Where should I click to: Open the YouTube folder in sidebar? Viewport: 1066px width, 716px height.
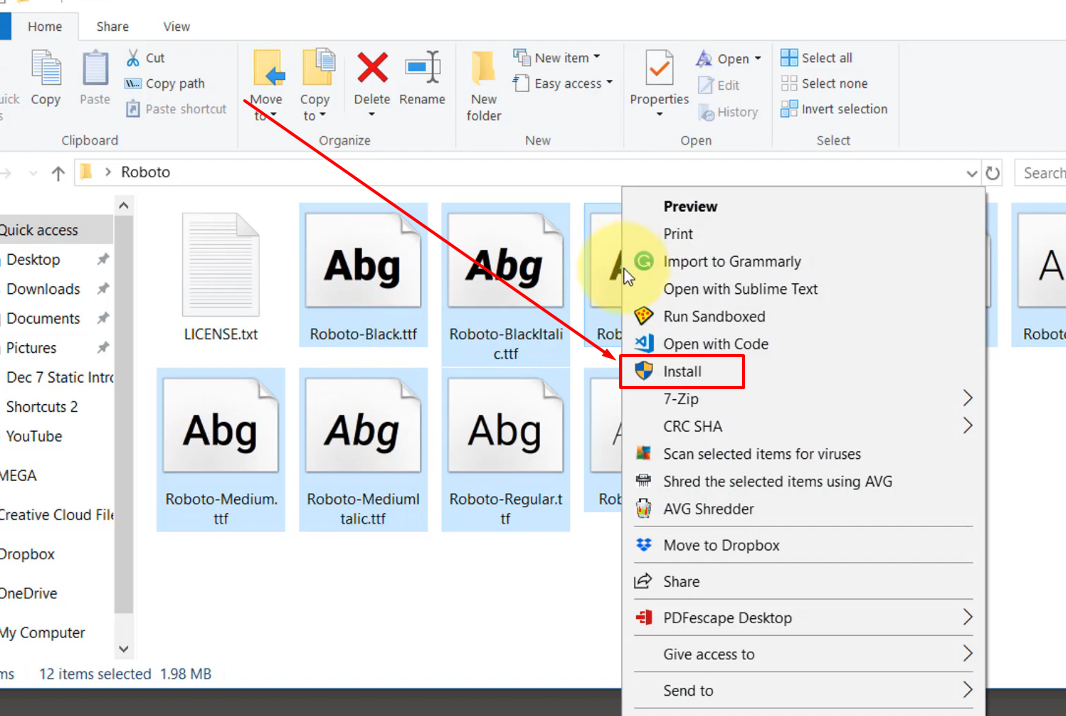(34, 437)
